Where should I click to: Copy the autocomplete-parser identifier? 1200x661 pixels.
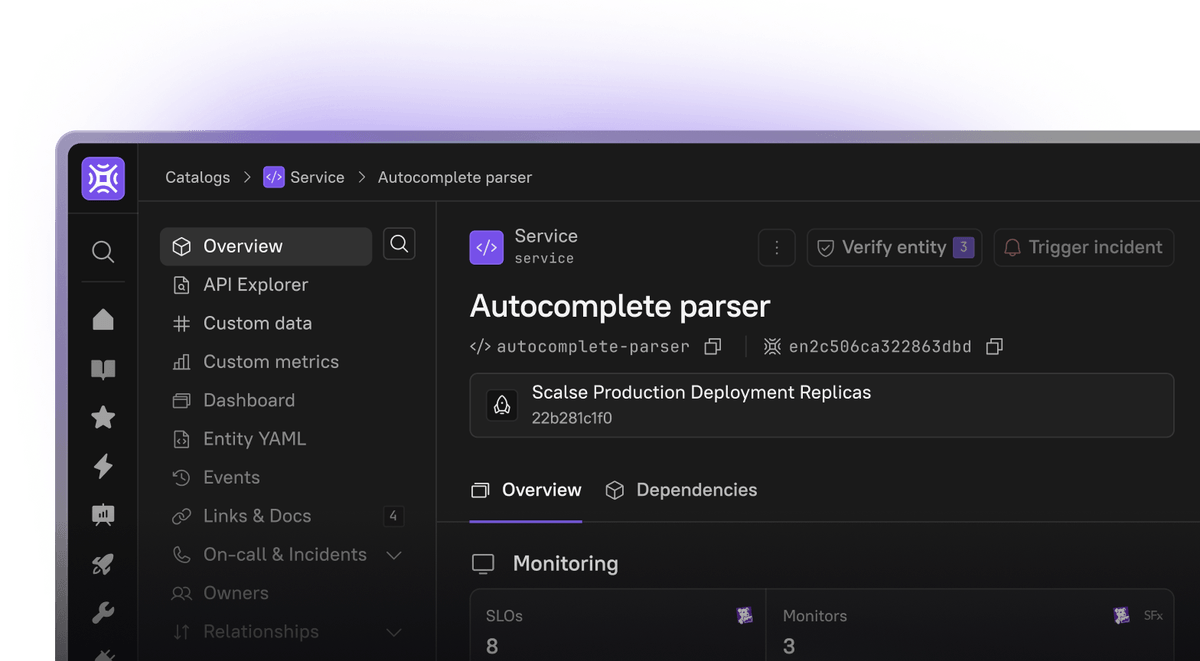tap(712, 346)
